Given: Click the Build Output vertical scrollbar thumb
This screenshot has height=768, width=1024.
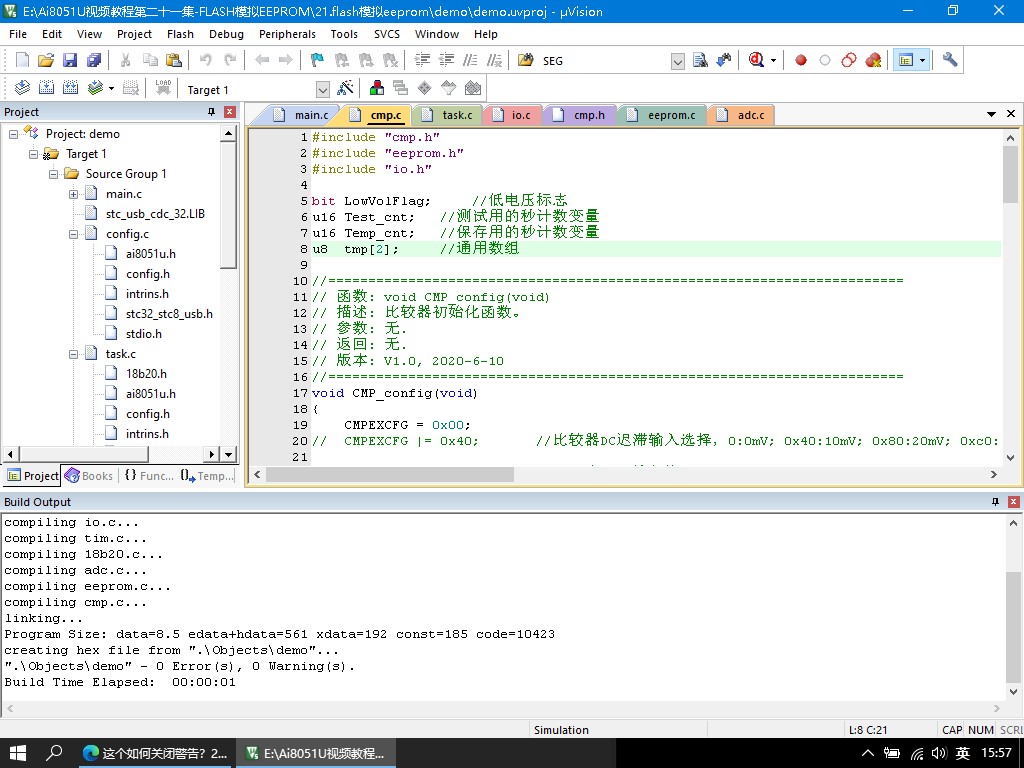Looking at the screenshot, I should tap(1013, 626).
